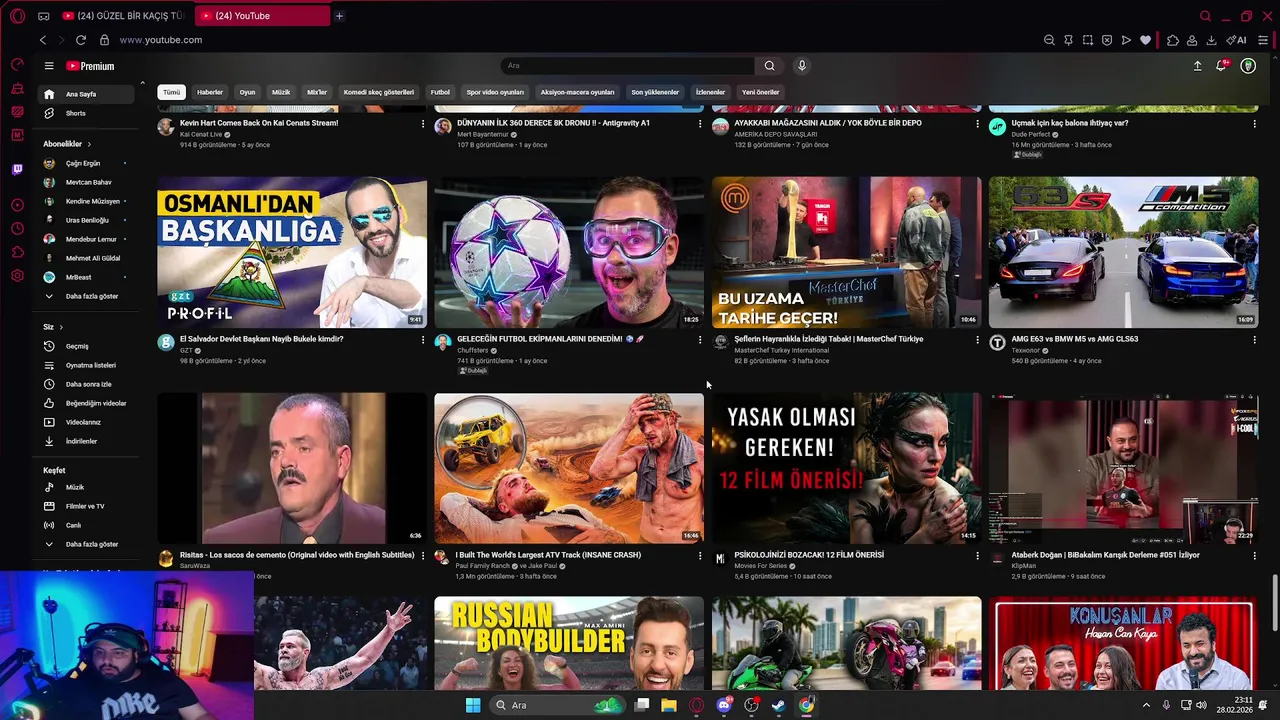Open Canlı live section in sidebar
1280x720 pixels.
85,525
